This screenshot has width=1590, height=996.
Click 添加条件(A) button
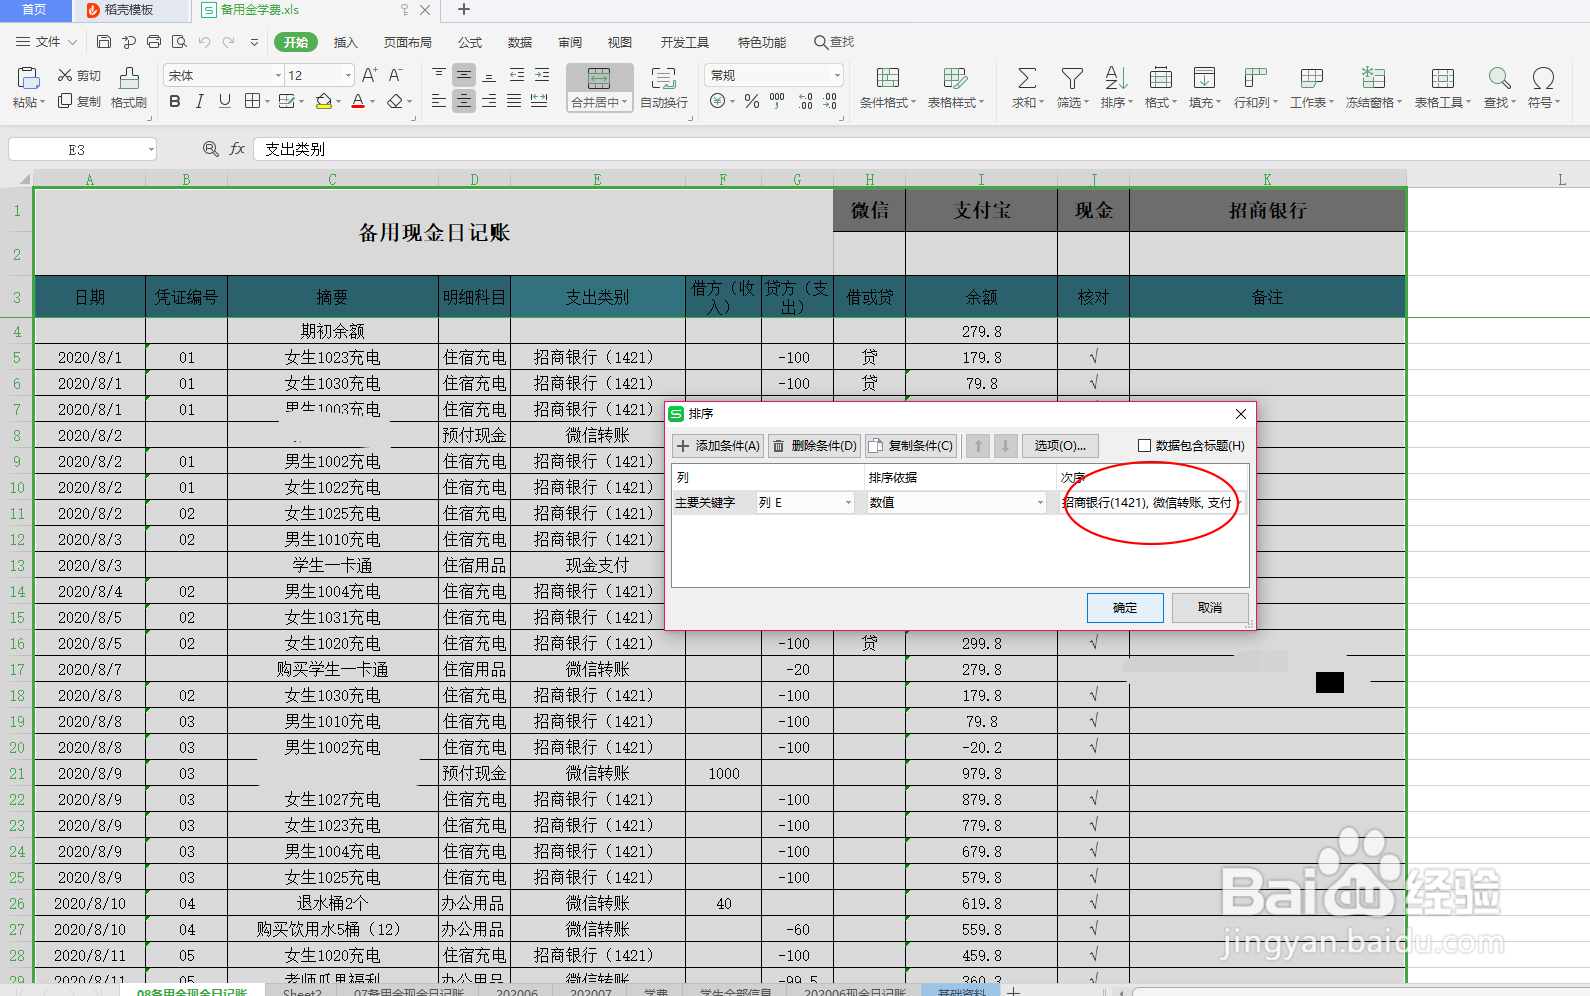click(718, 446)
